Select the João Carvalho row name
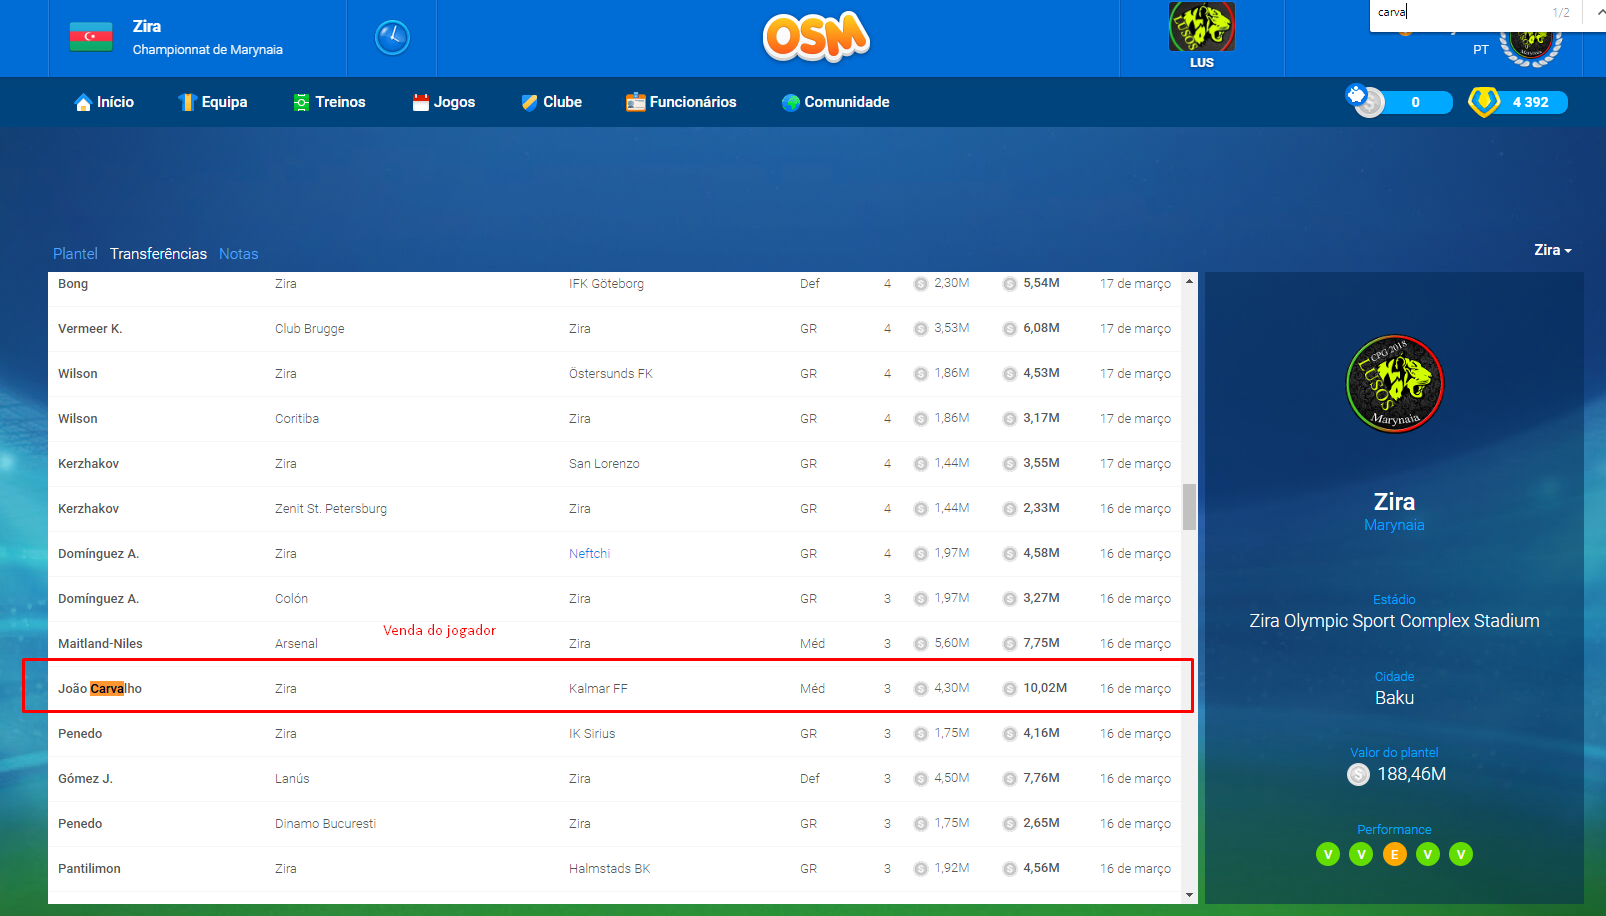 coord(100,688)
